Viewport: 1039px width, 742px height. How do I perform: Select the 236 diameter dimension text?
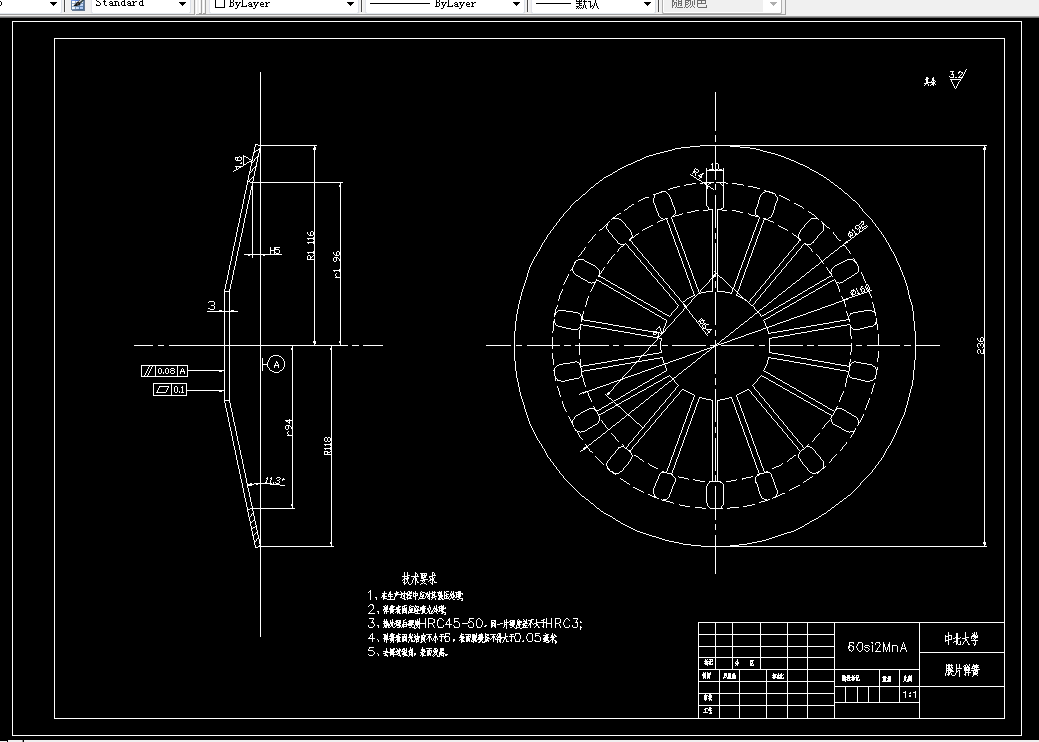point(981,345)
